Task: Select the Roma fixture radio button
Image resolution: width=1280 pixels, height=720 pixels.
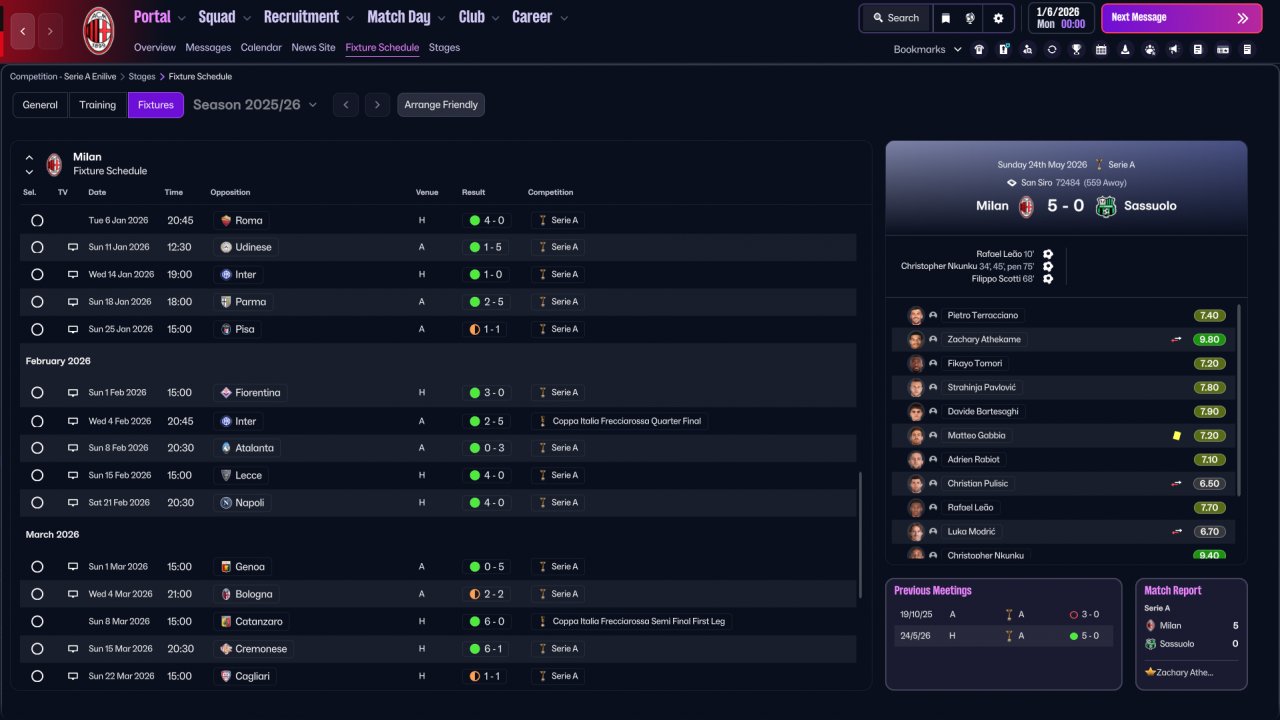Action: click(x=37, y=220)
